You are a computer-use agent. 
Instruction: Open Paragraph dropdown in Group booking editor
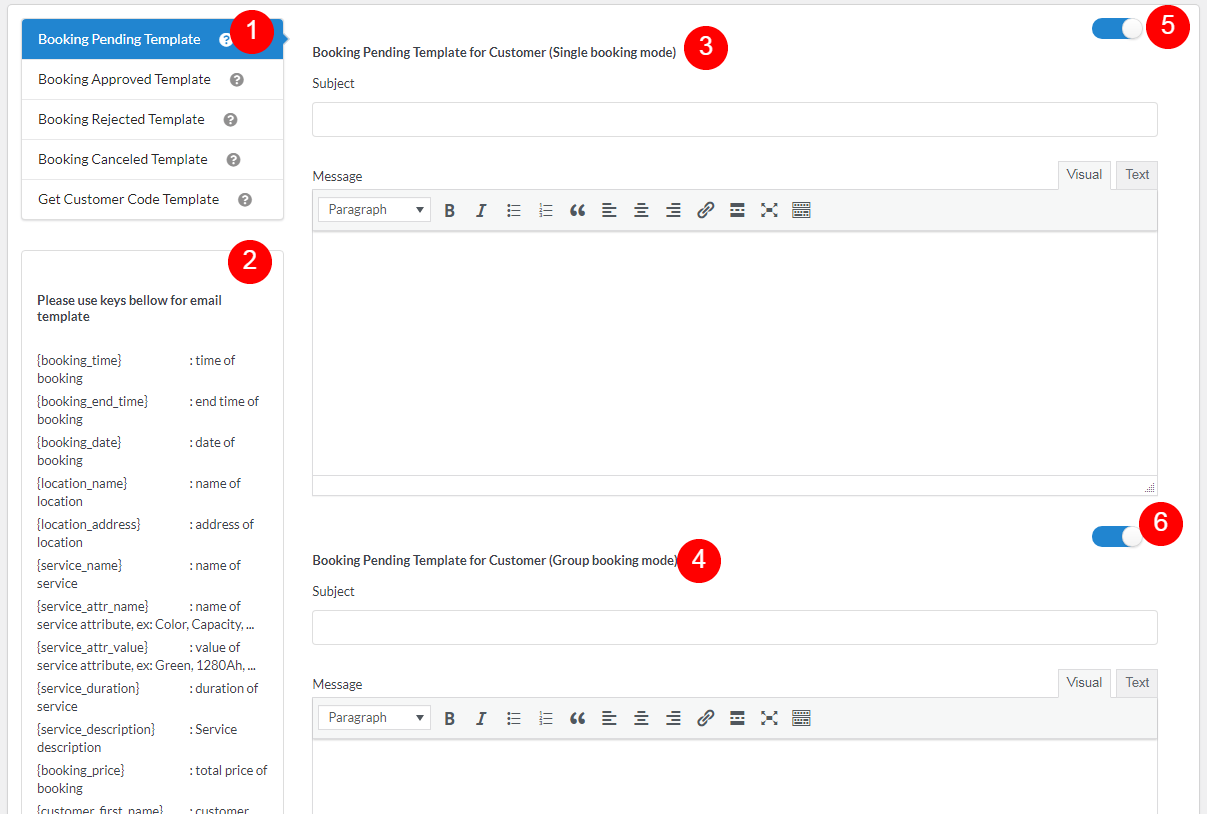(374, 718)
